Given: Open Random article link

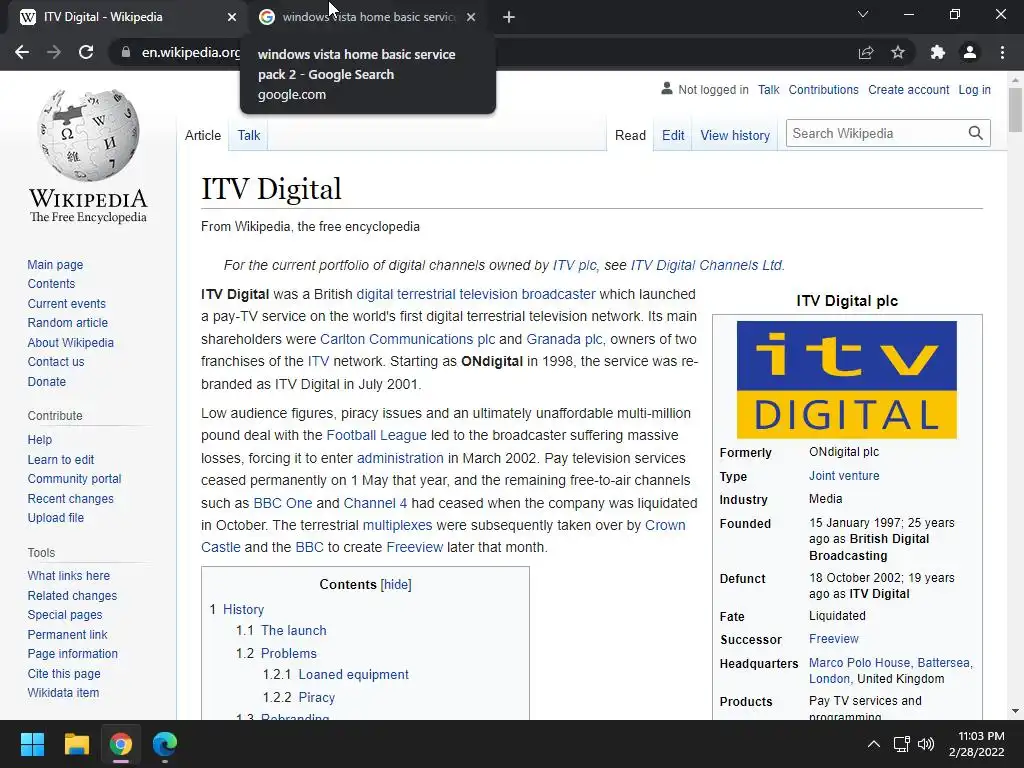Looking at the screenshot, I should (68, 323).
